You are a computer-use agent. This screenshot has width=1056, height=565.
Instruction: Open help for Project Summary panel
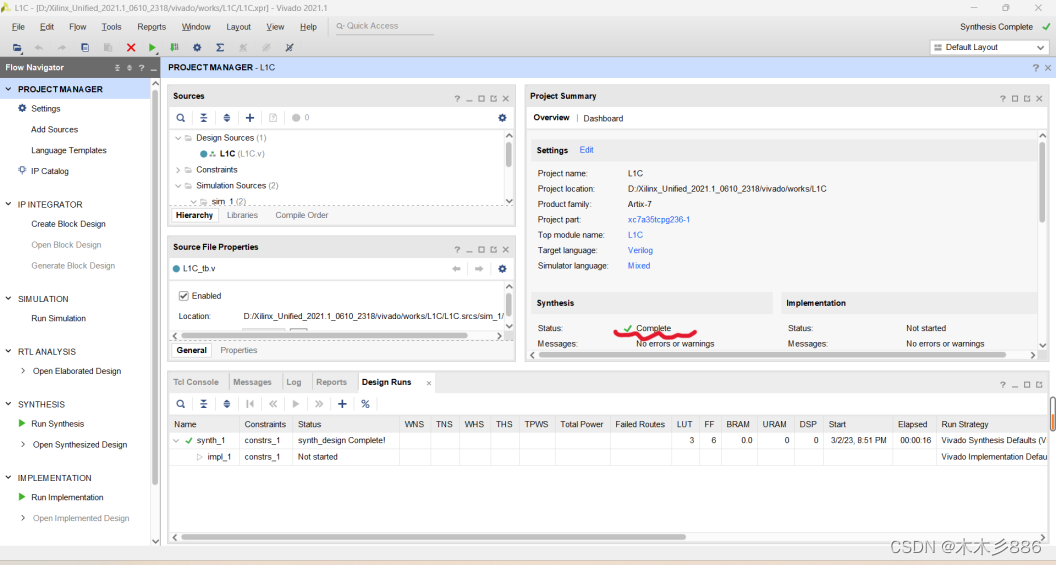[1002, 98]
